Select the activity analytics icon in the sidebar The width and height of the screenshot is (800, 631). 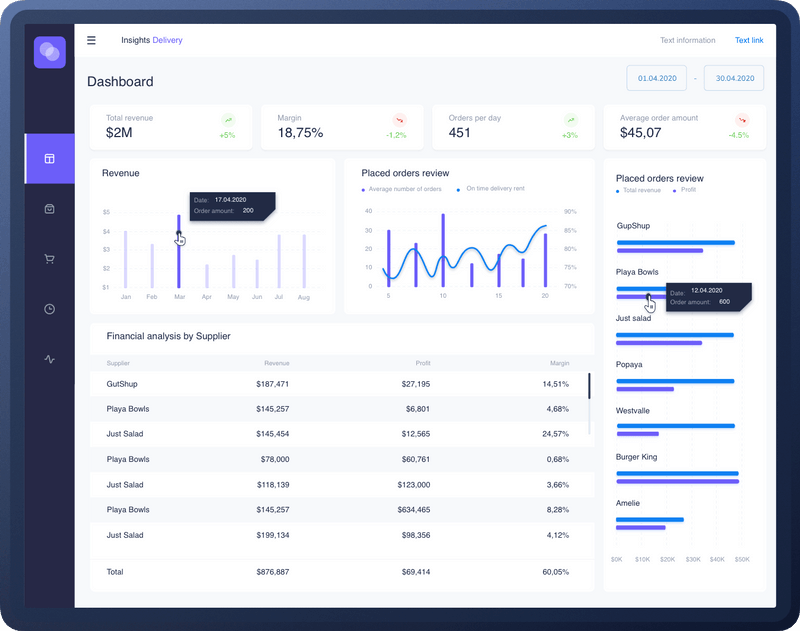(x=48, y=359)
